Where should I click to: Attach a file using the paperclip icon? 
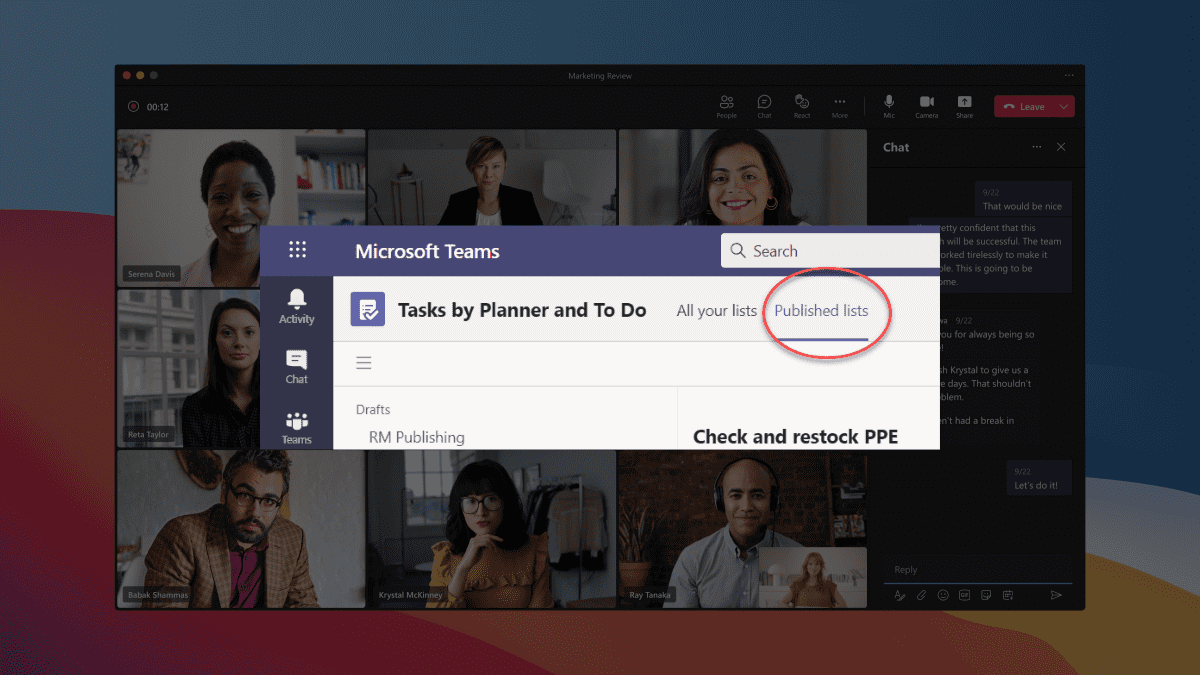(x=921, y=595)
